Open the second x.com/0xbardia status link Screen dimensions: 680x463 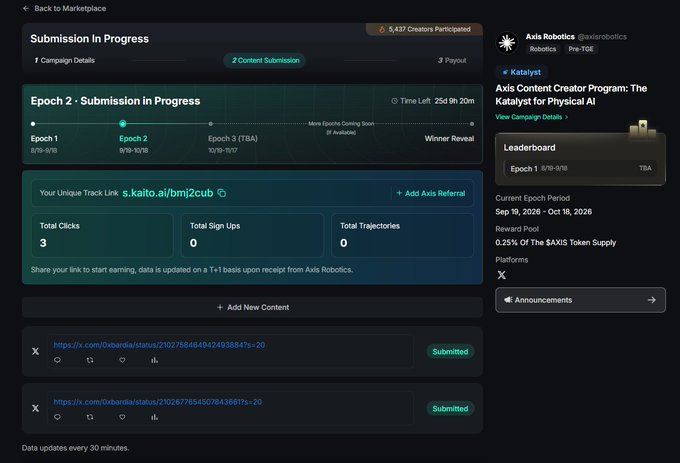tap(158, 402)
